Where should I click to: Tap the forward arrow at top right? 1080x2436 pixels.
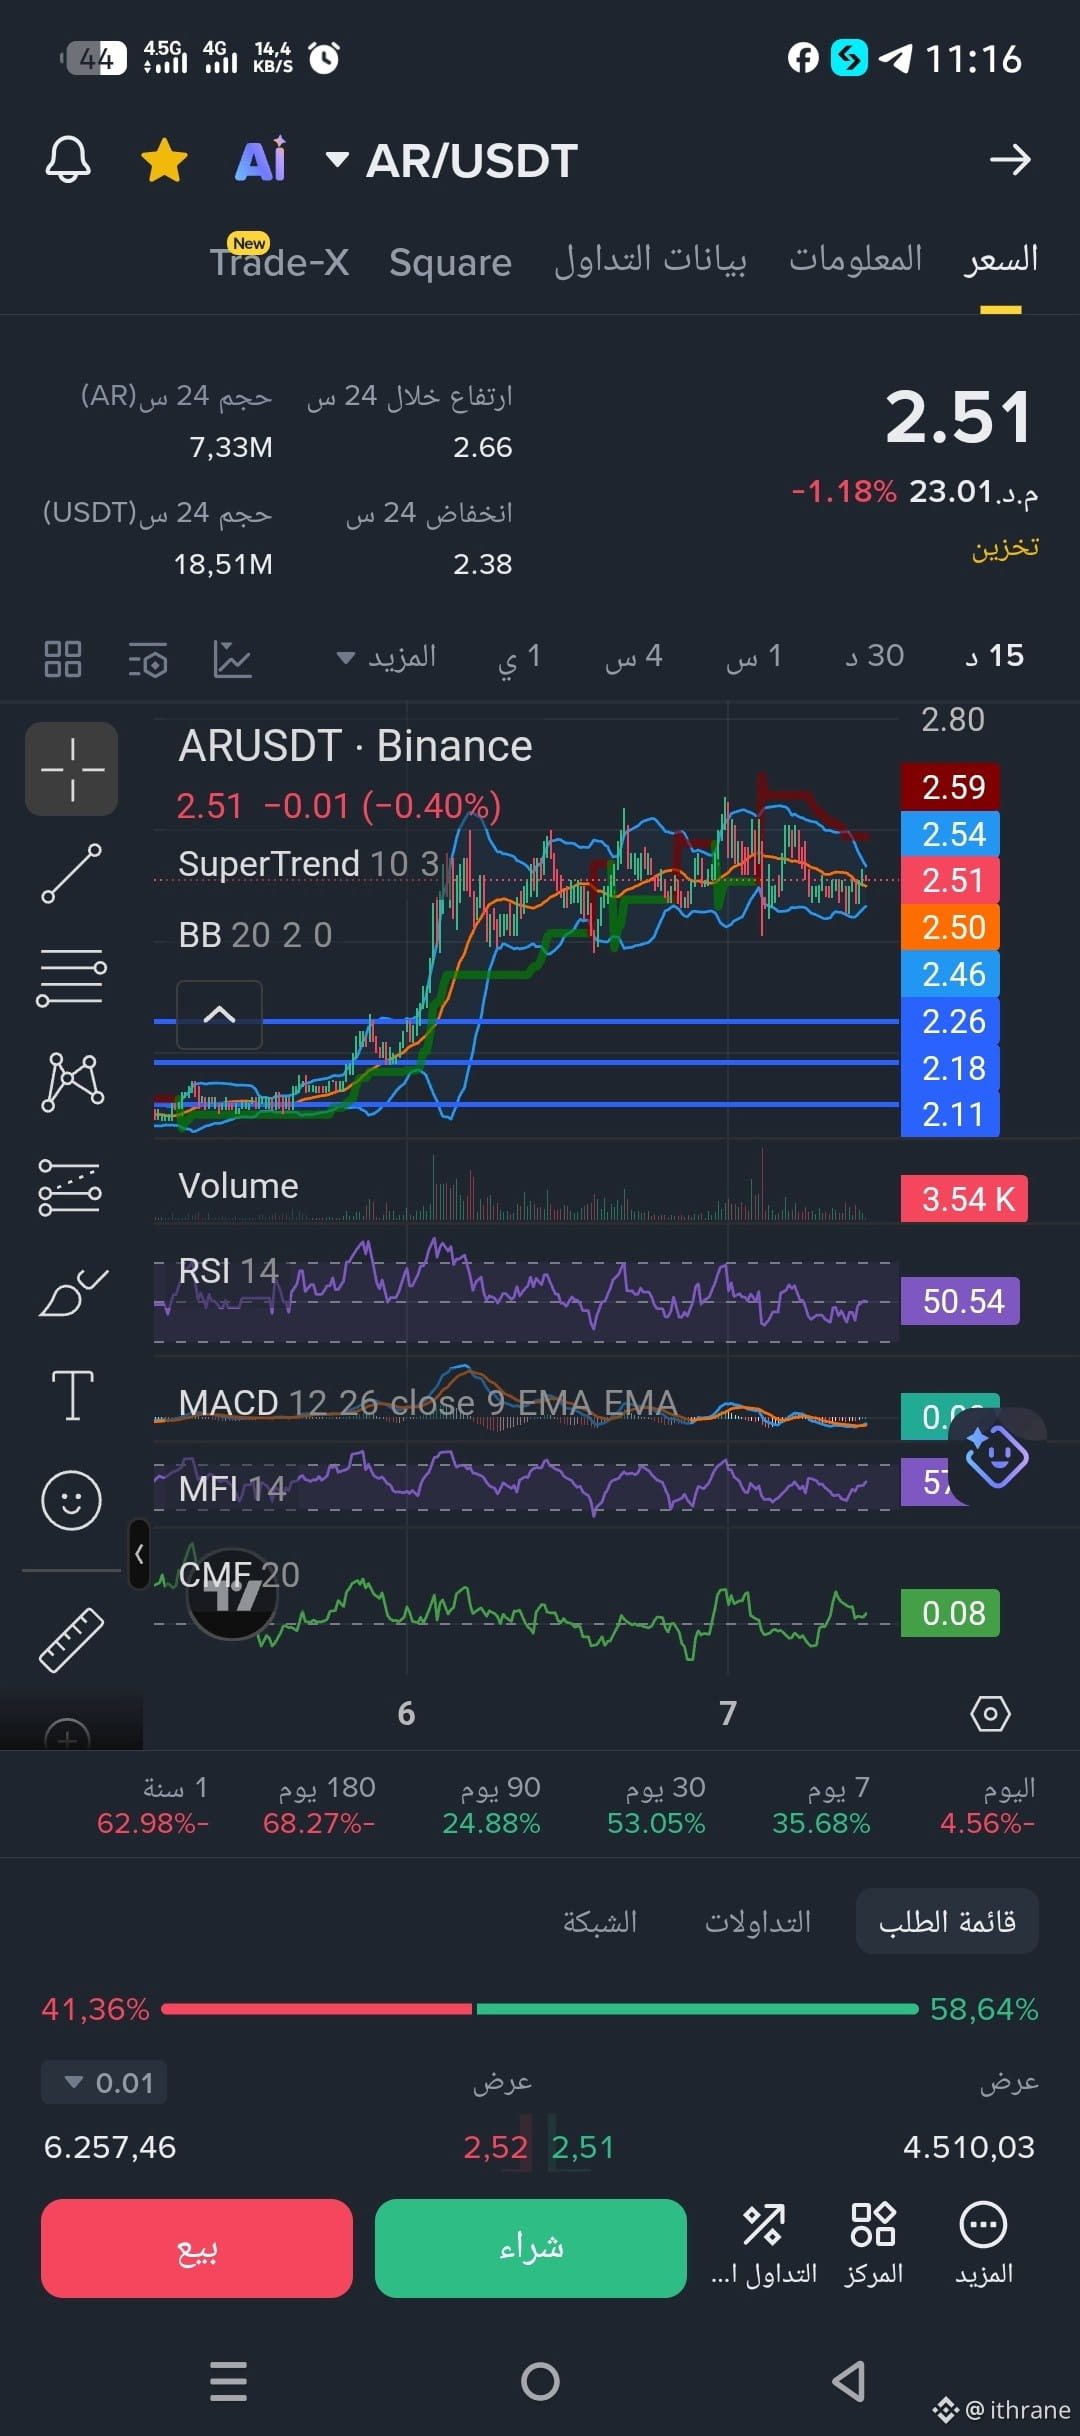(1010, 160)
